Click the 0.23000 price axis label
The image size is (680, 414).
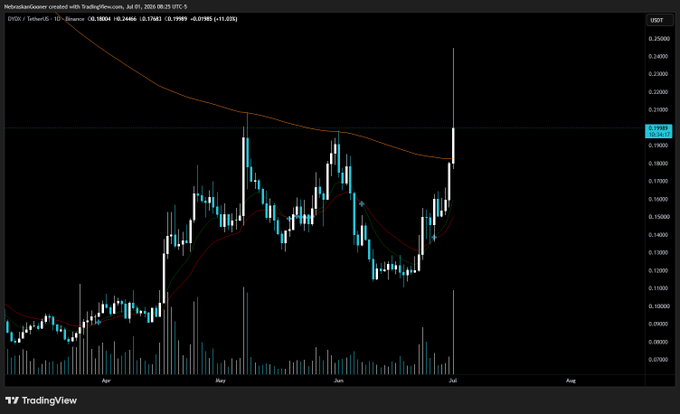658,74
